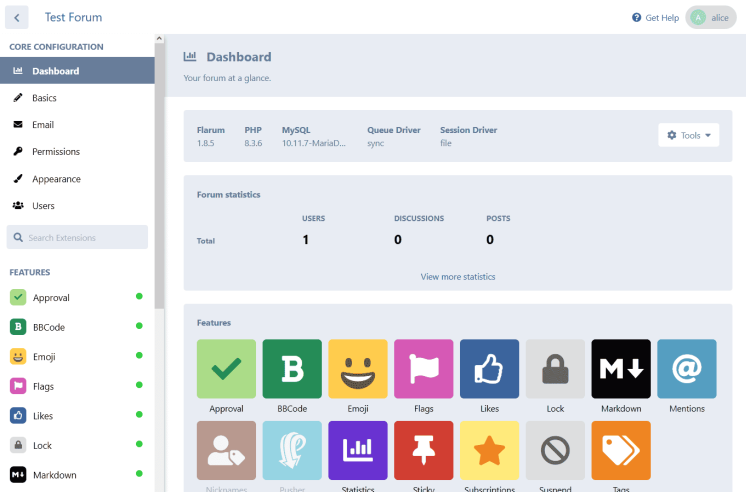Open the BBCode feature tile
The image size is (746, 492).
click(292, 369)
